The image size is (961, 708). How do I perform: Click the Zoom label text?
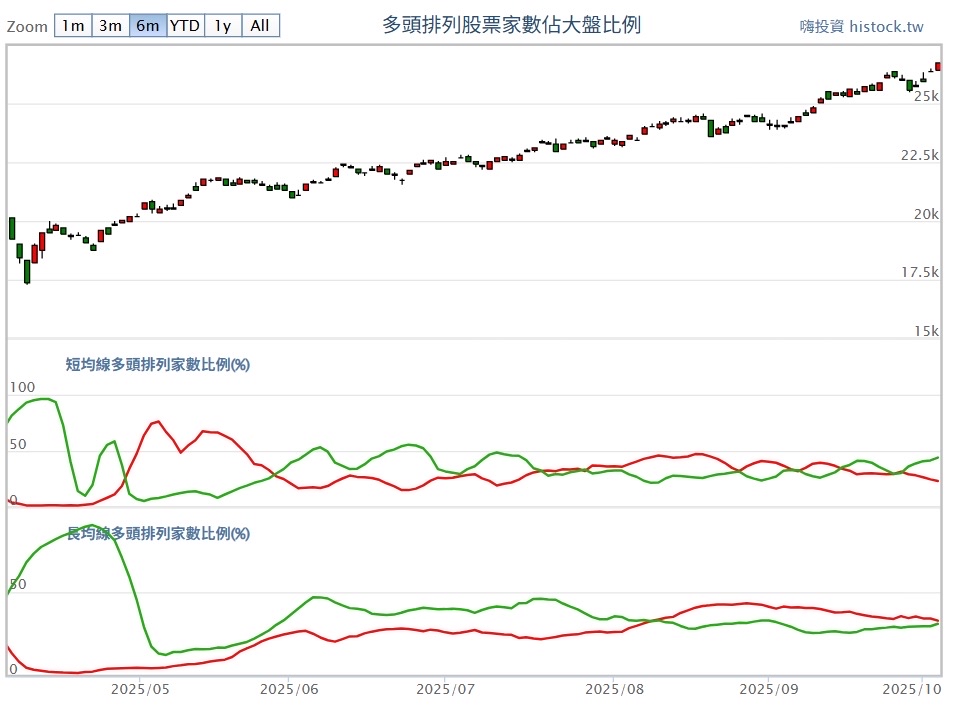pyautogui.click(x=27, y=27)
